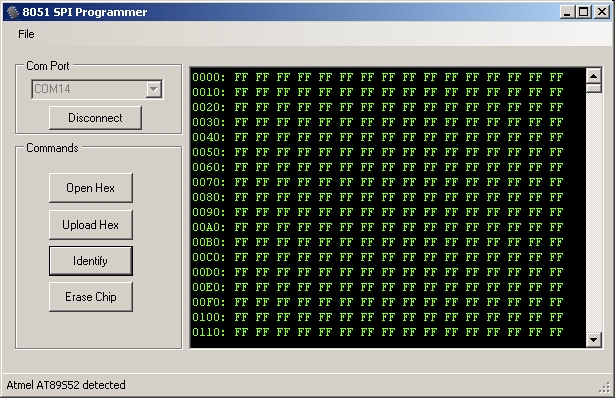This screenshot has height=398, width=615.
Task: Close the 8051 SPI Programmer window
Action: [x=602, y=12]
